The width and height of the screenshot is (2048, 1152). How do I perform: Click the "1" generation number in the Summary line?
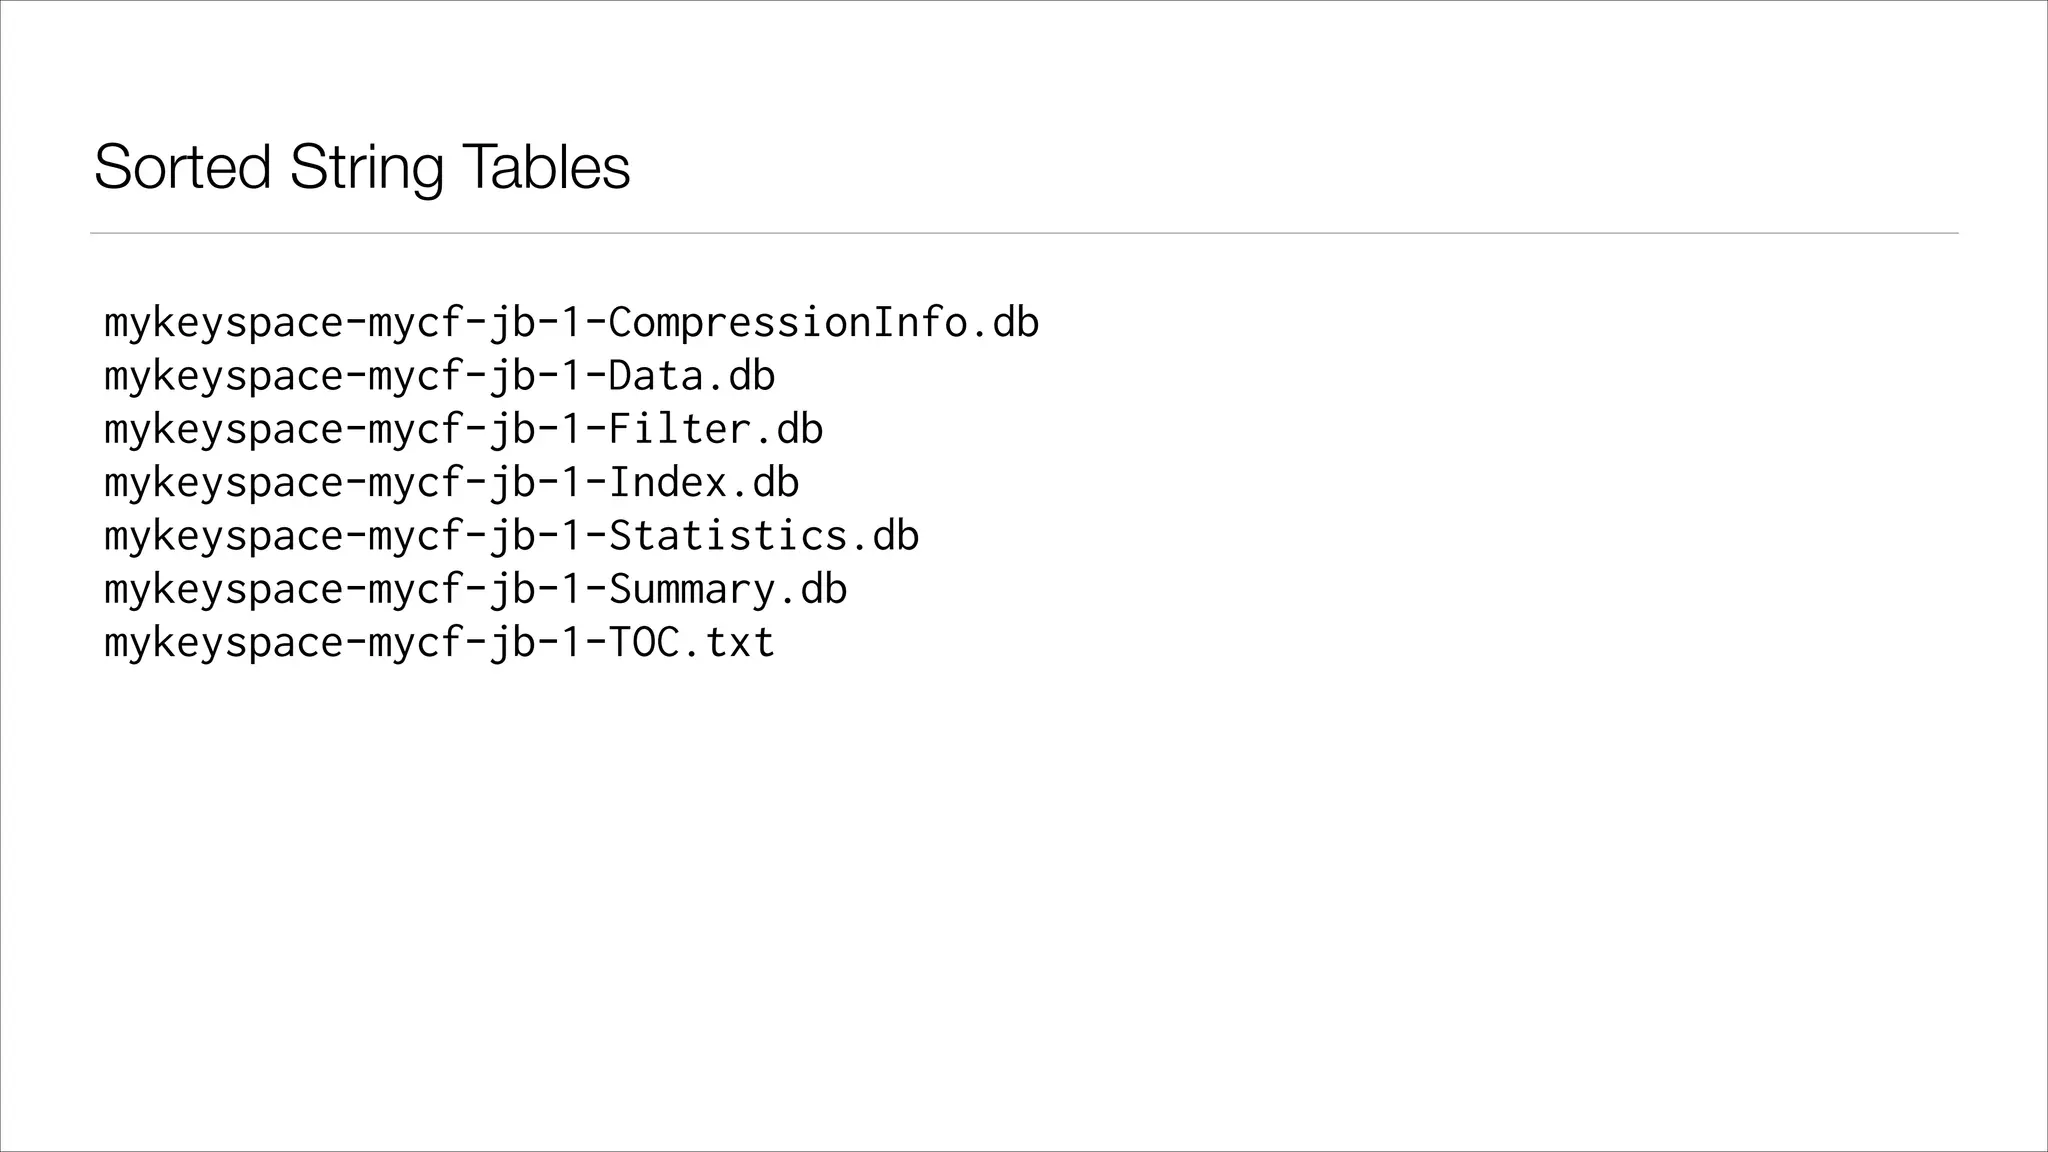point(572,589)
